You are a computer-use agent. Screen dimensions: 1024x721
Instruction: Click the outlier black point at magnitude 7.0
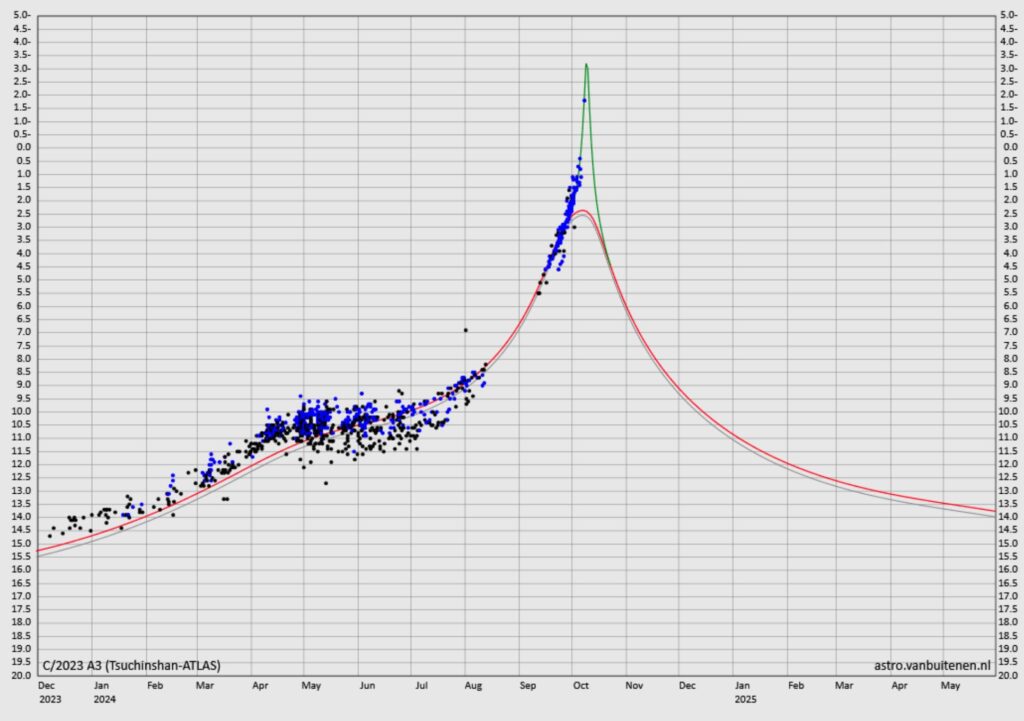466,330
